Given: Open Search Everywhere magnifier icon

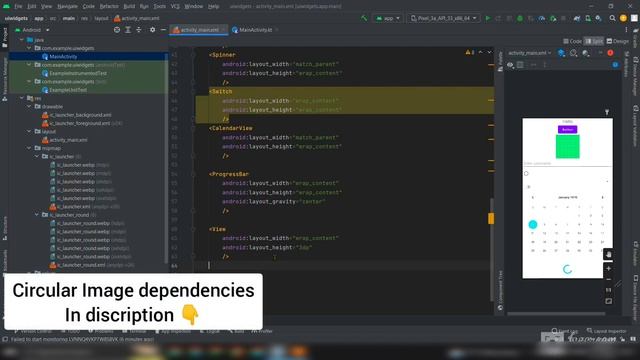Looking at the screenshot, I should [612, 18].
